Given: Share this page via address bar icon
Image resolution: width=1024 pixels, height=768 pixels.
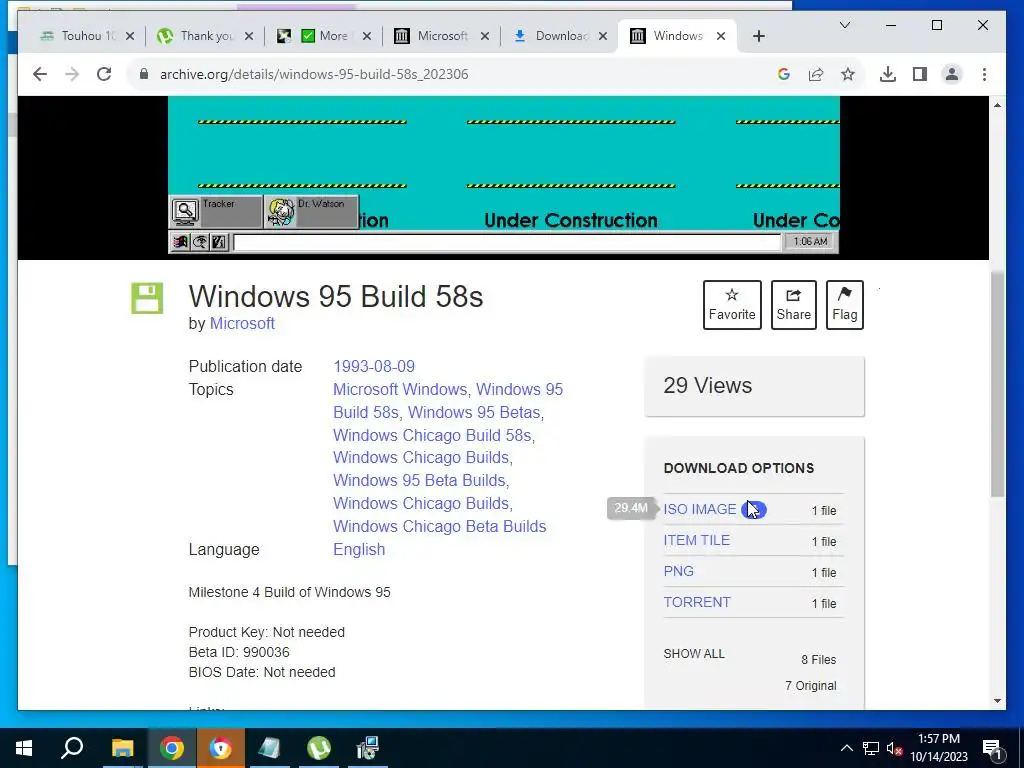Looking at the screenshot, I should [816, 74].
